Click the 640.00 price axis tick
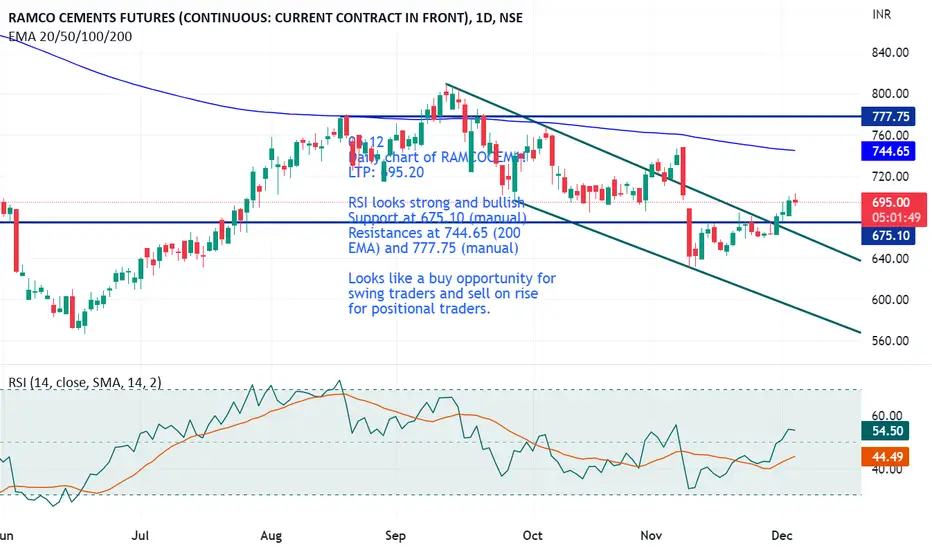932x550 pixels. pos(890,259)
